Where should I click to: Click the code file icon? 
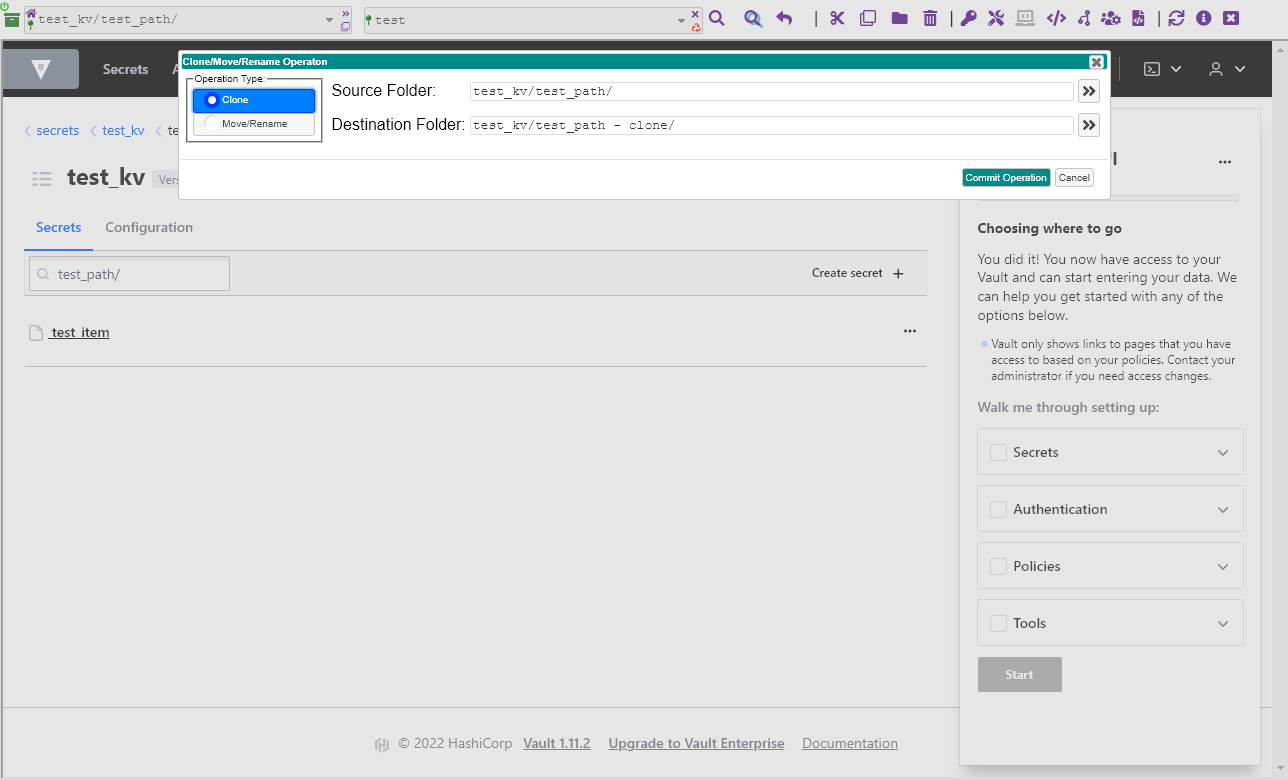tap(1138, 18)
